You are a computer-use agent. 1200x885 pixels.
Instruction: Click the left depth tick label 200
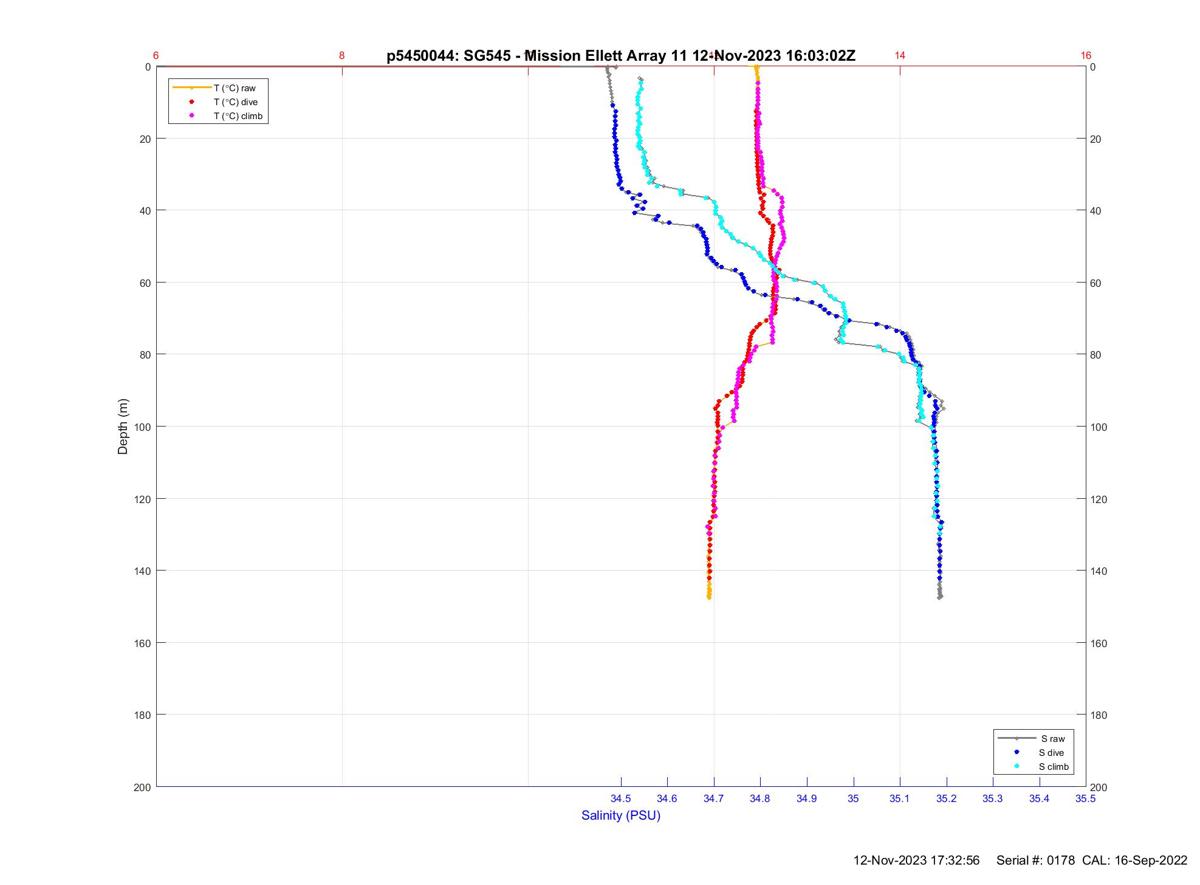tap(142, 787)
